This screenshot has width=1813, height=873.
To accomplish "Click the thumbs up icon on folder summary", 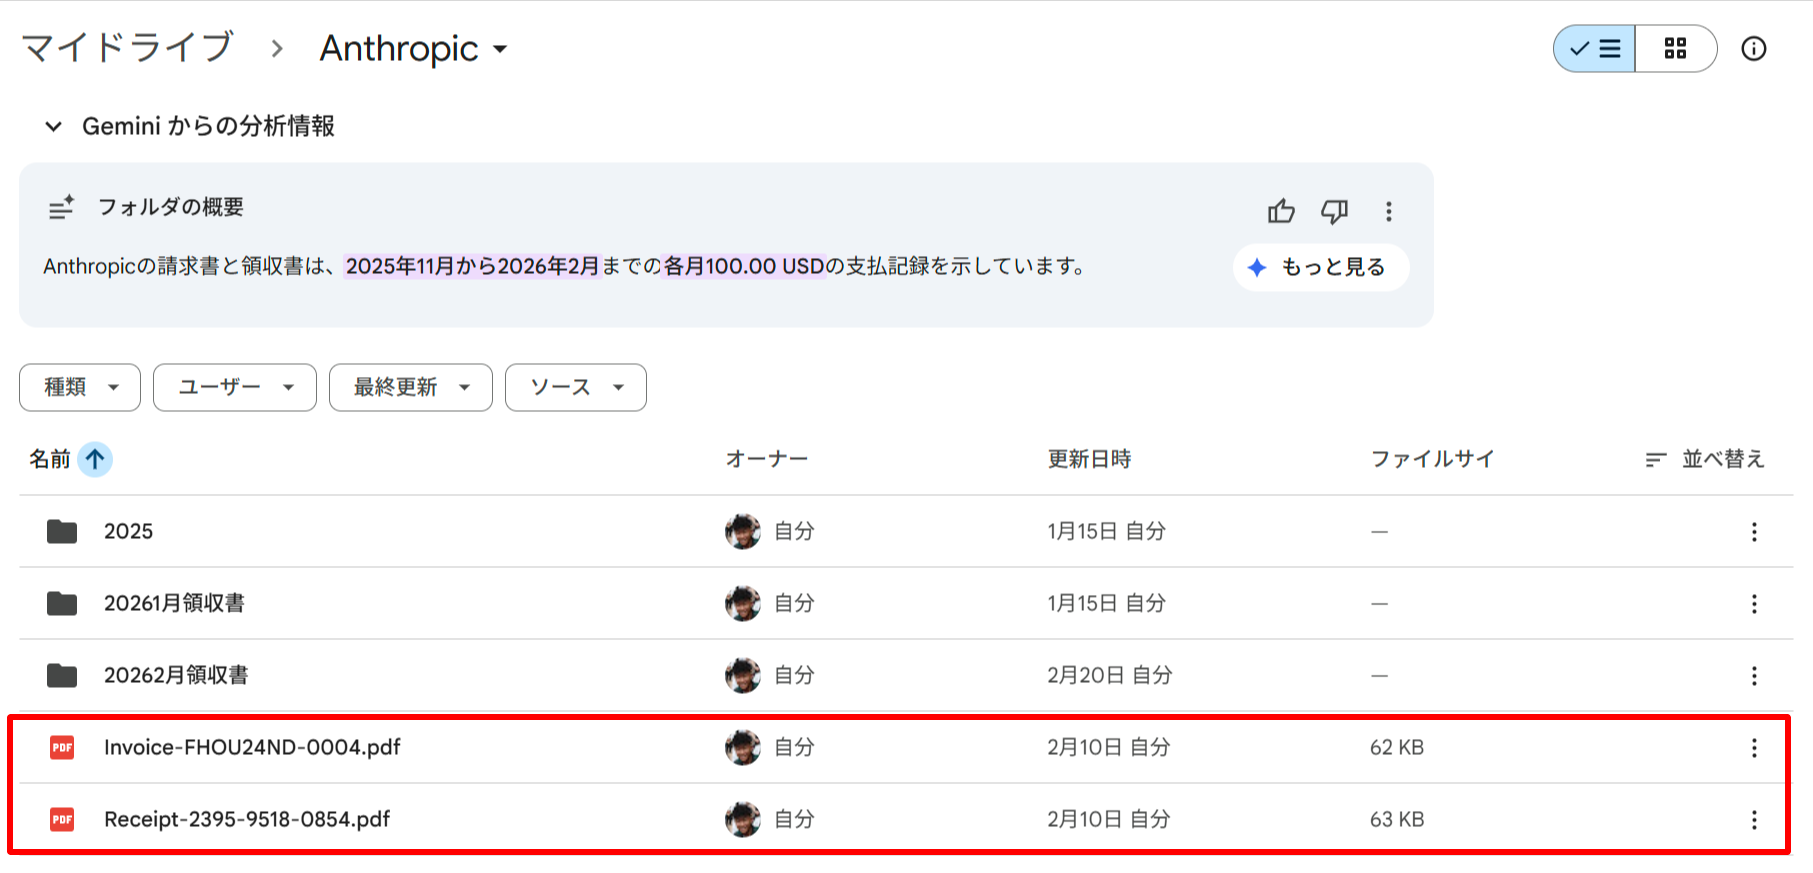I will click(1281, 211).
